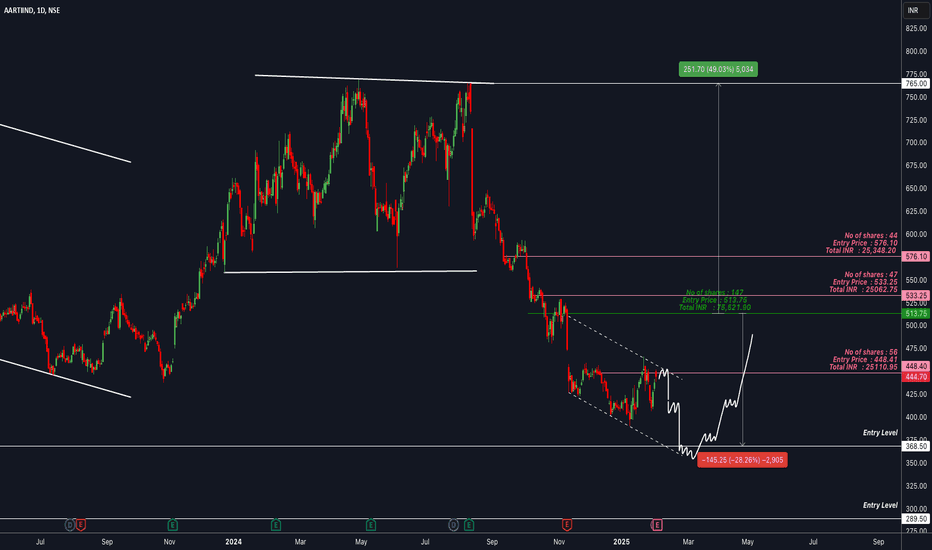Click the 448.40 price axis label
Screen dimensions: 932x550
click(x=916, y=366)
